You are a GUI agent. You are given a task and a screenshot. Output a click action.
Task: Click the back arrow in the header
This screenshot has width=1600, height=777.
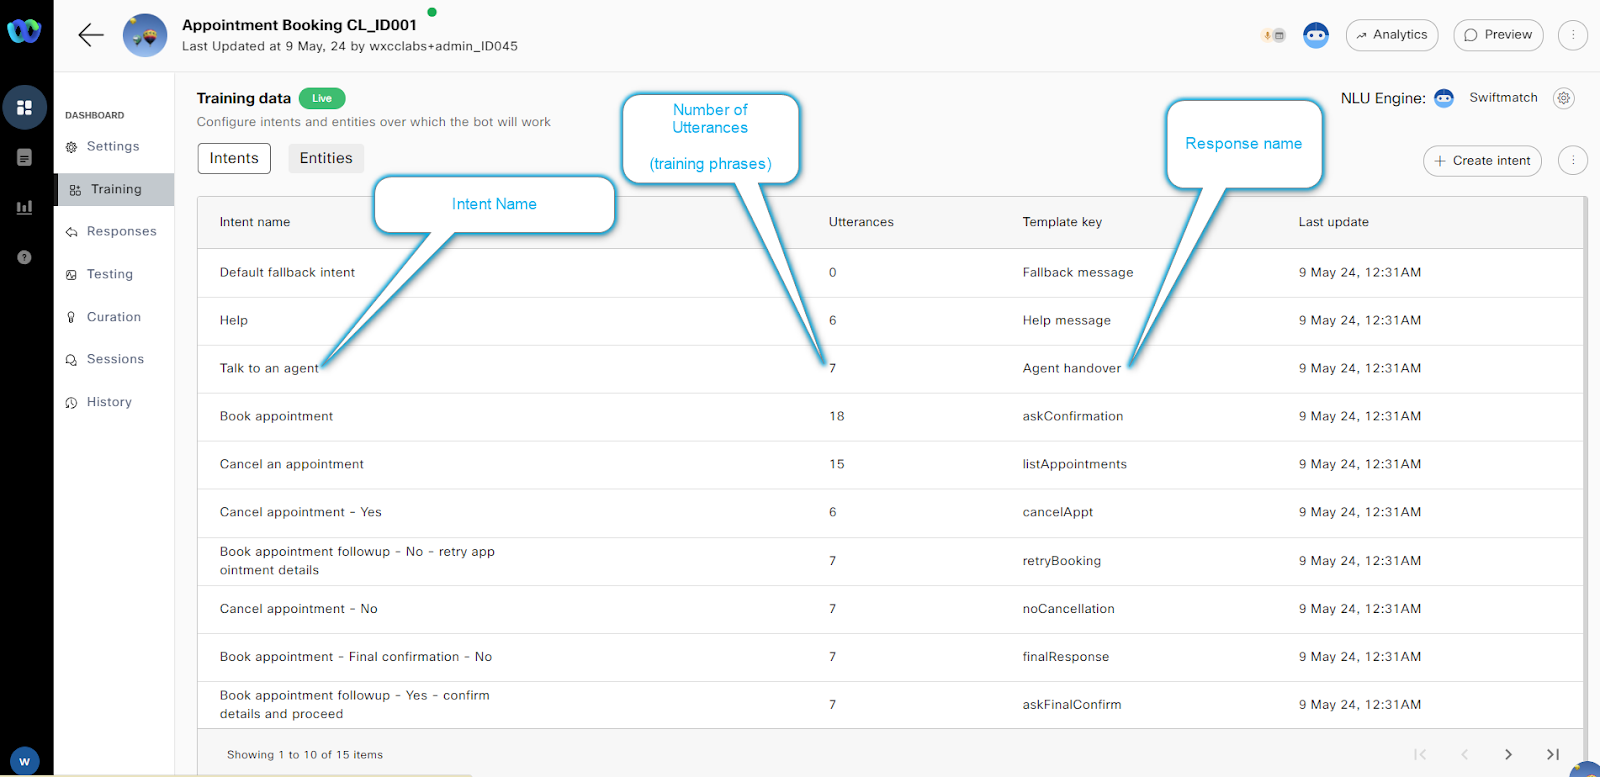pyautogui.click(x=91, y=35)
